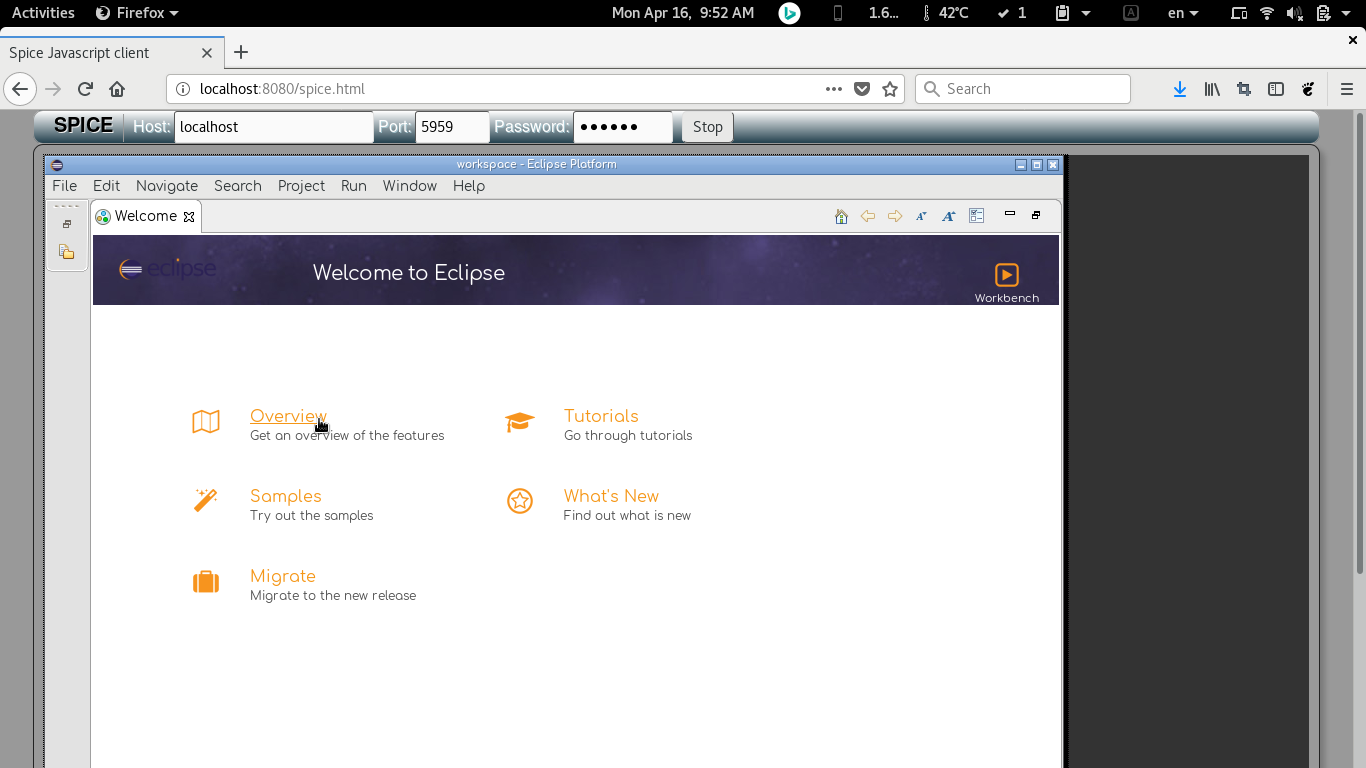Open page actions three-dots menu

click(x=834, y=89)
